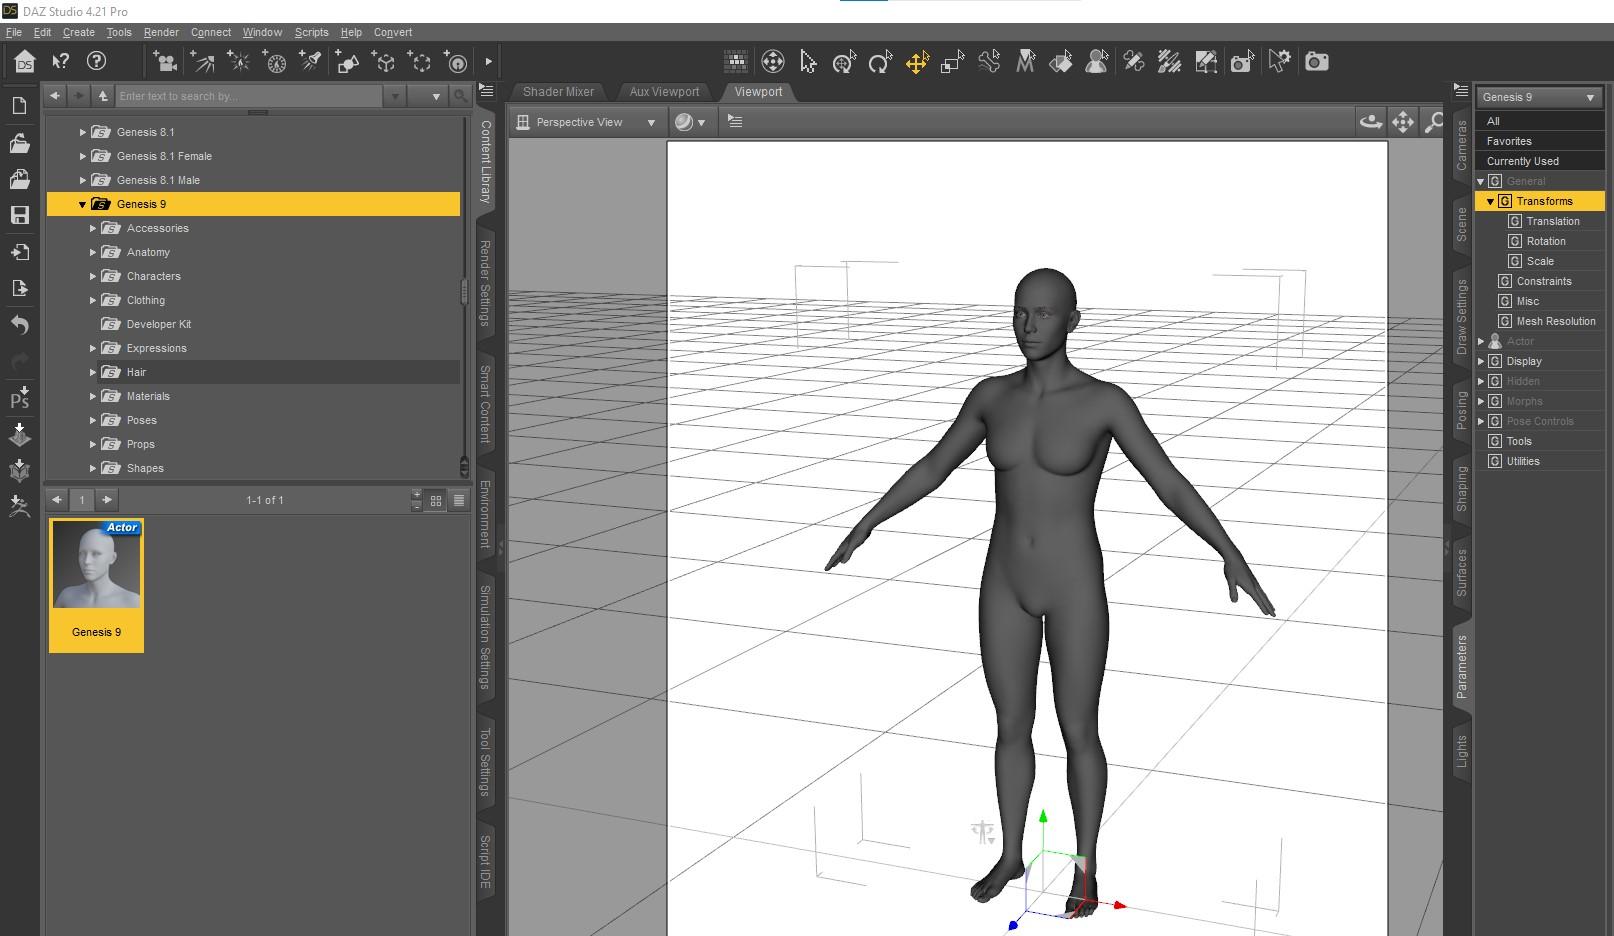Click the viewport pan control
Image resolution: width=1614 pixels, height=936 pixels.
coord(1403,122)
